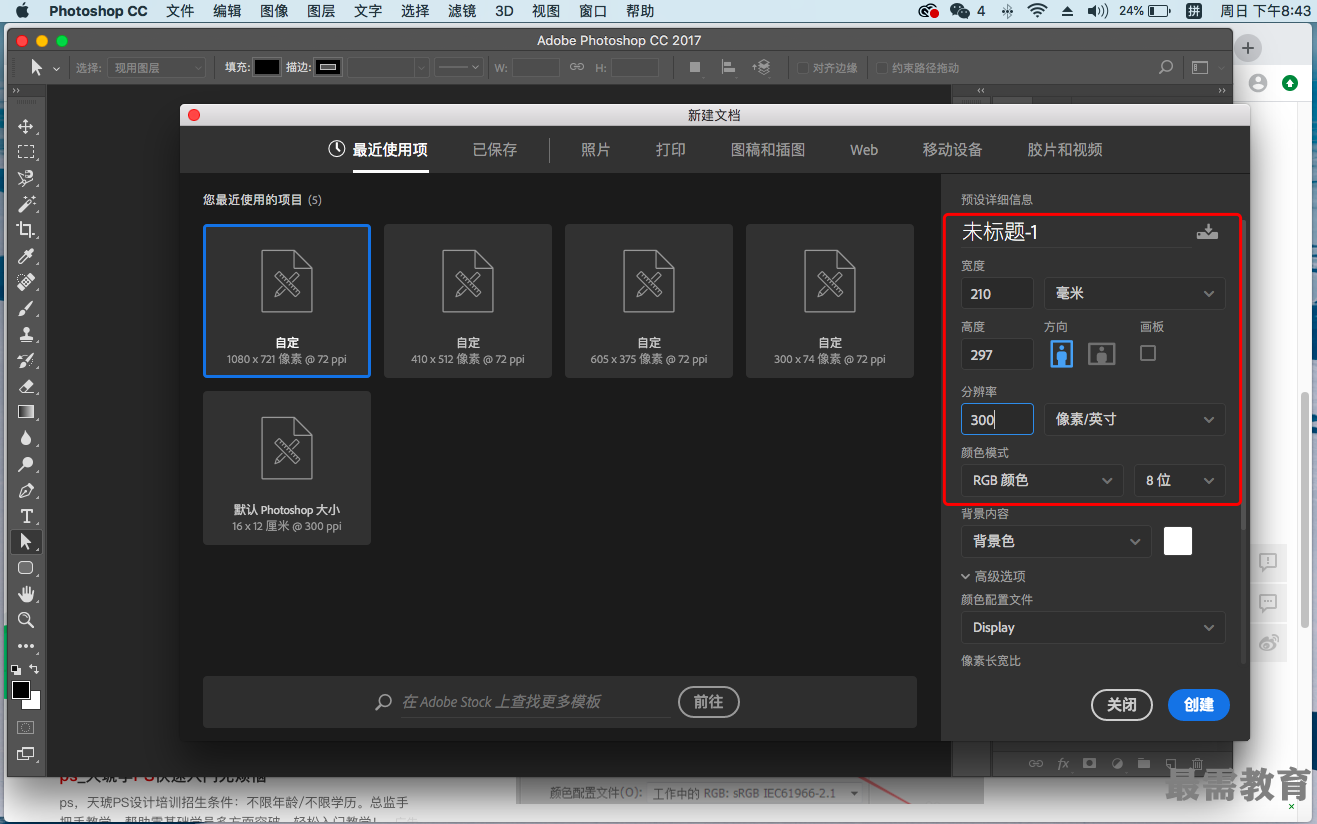This screenshot has width=1317, height=824.
Task: Select the Rectangular Marquee tool
Action: coord(26,153)
